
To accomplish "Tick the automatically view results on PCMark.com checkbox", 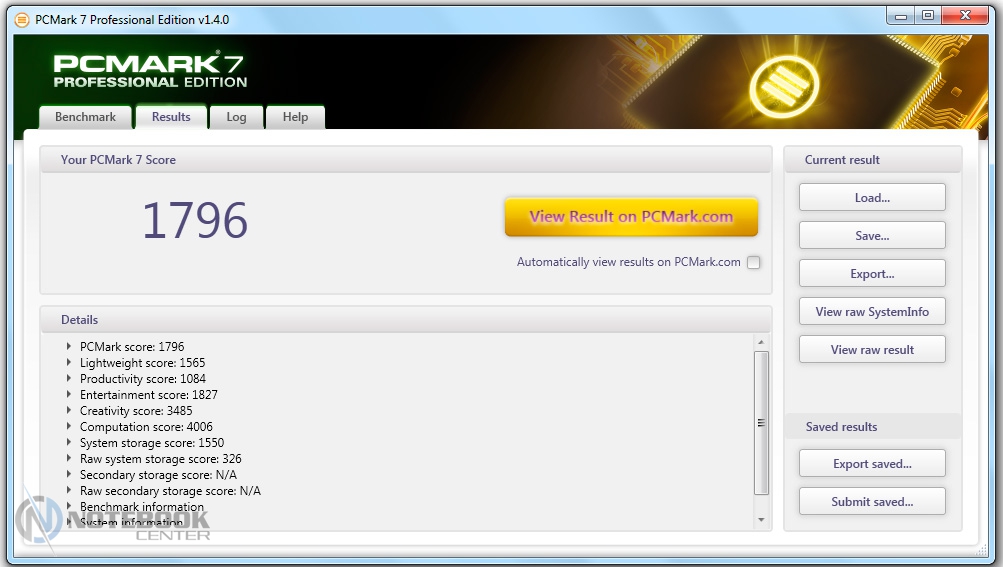I will point(753,263).
